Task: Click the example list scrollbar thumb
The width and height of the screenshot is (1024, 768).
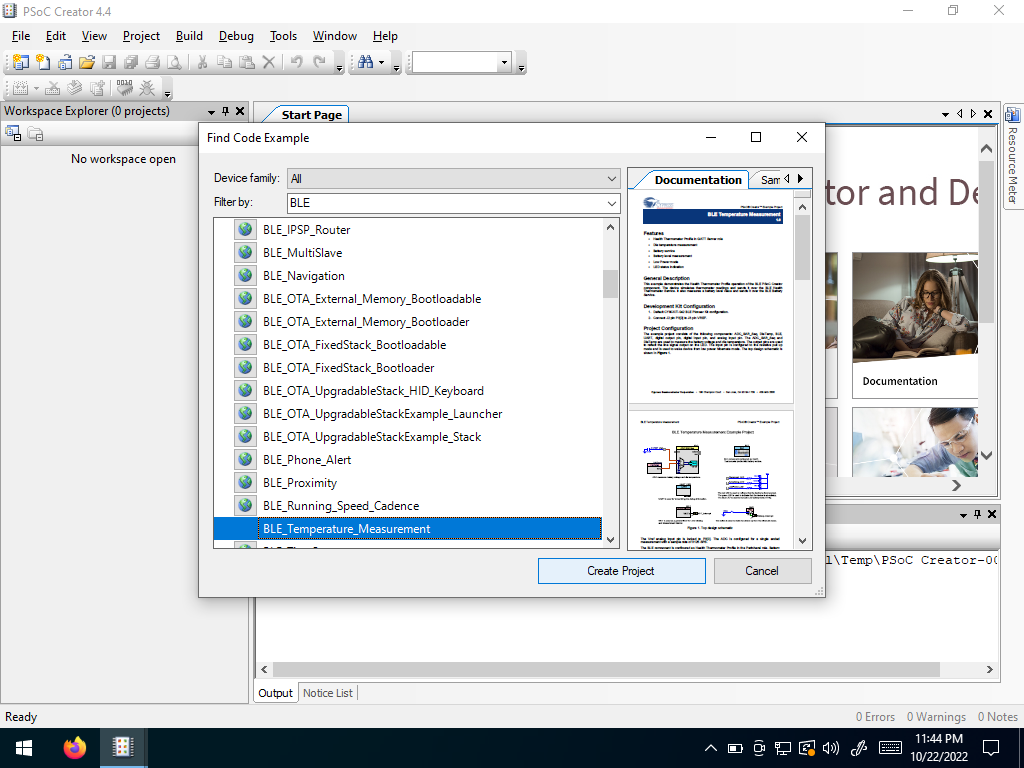Action: (611, 283)
